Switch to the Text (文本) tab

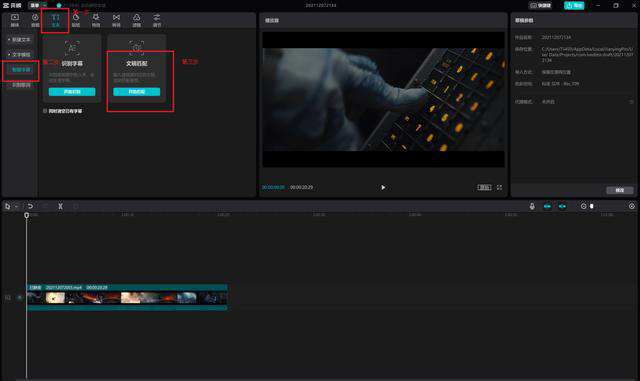pos(56,20)
